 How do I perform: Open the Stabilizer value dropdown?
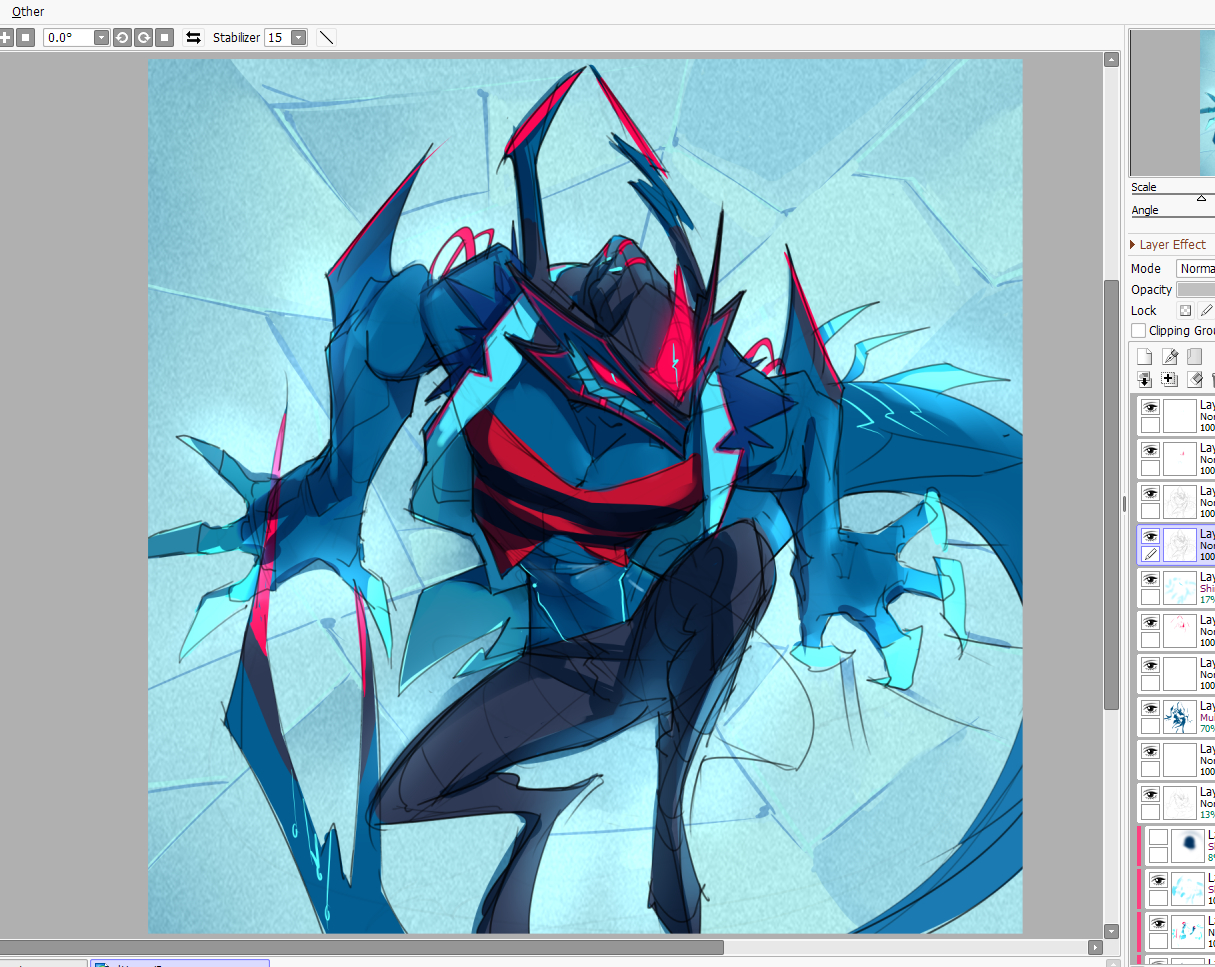coord(299,37)
